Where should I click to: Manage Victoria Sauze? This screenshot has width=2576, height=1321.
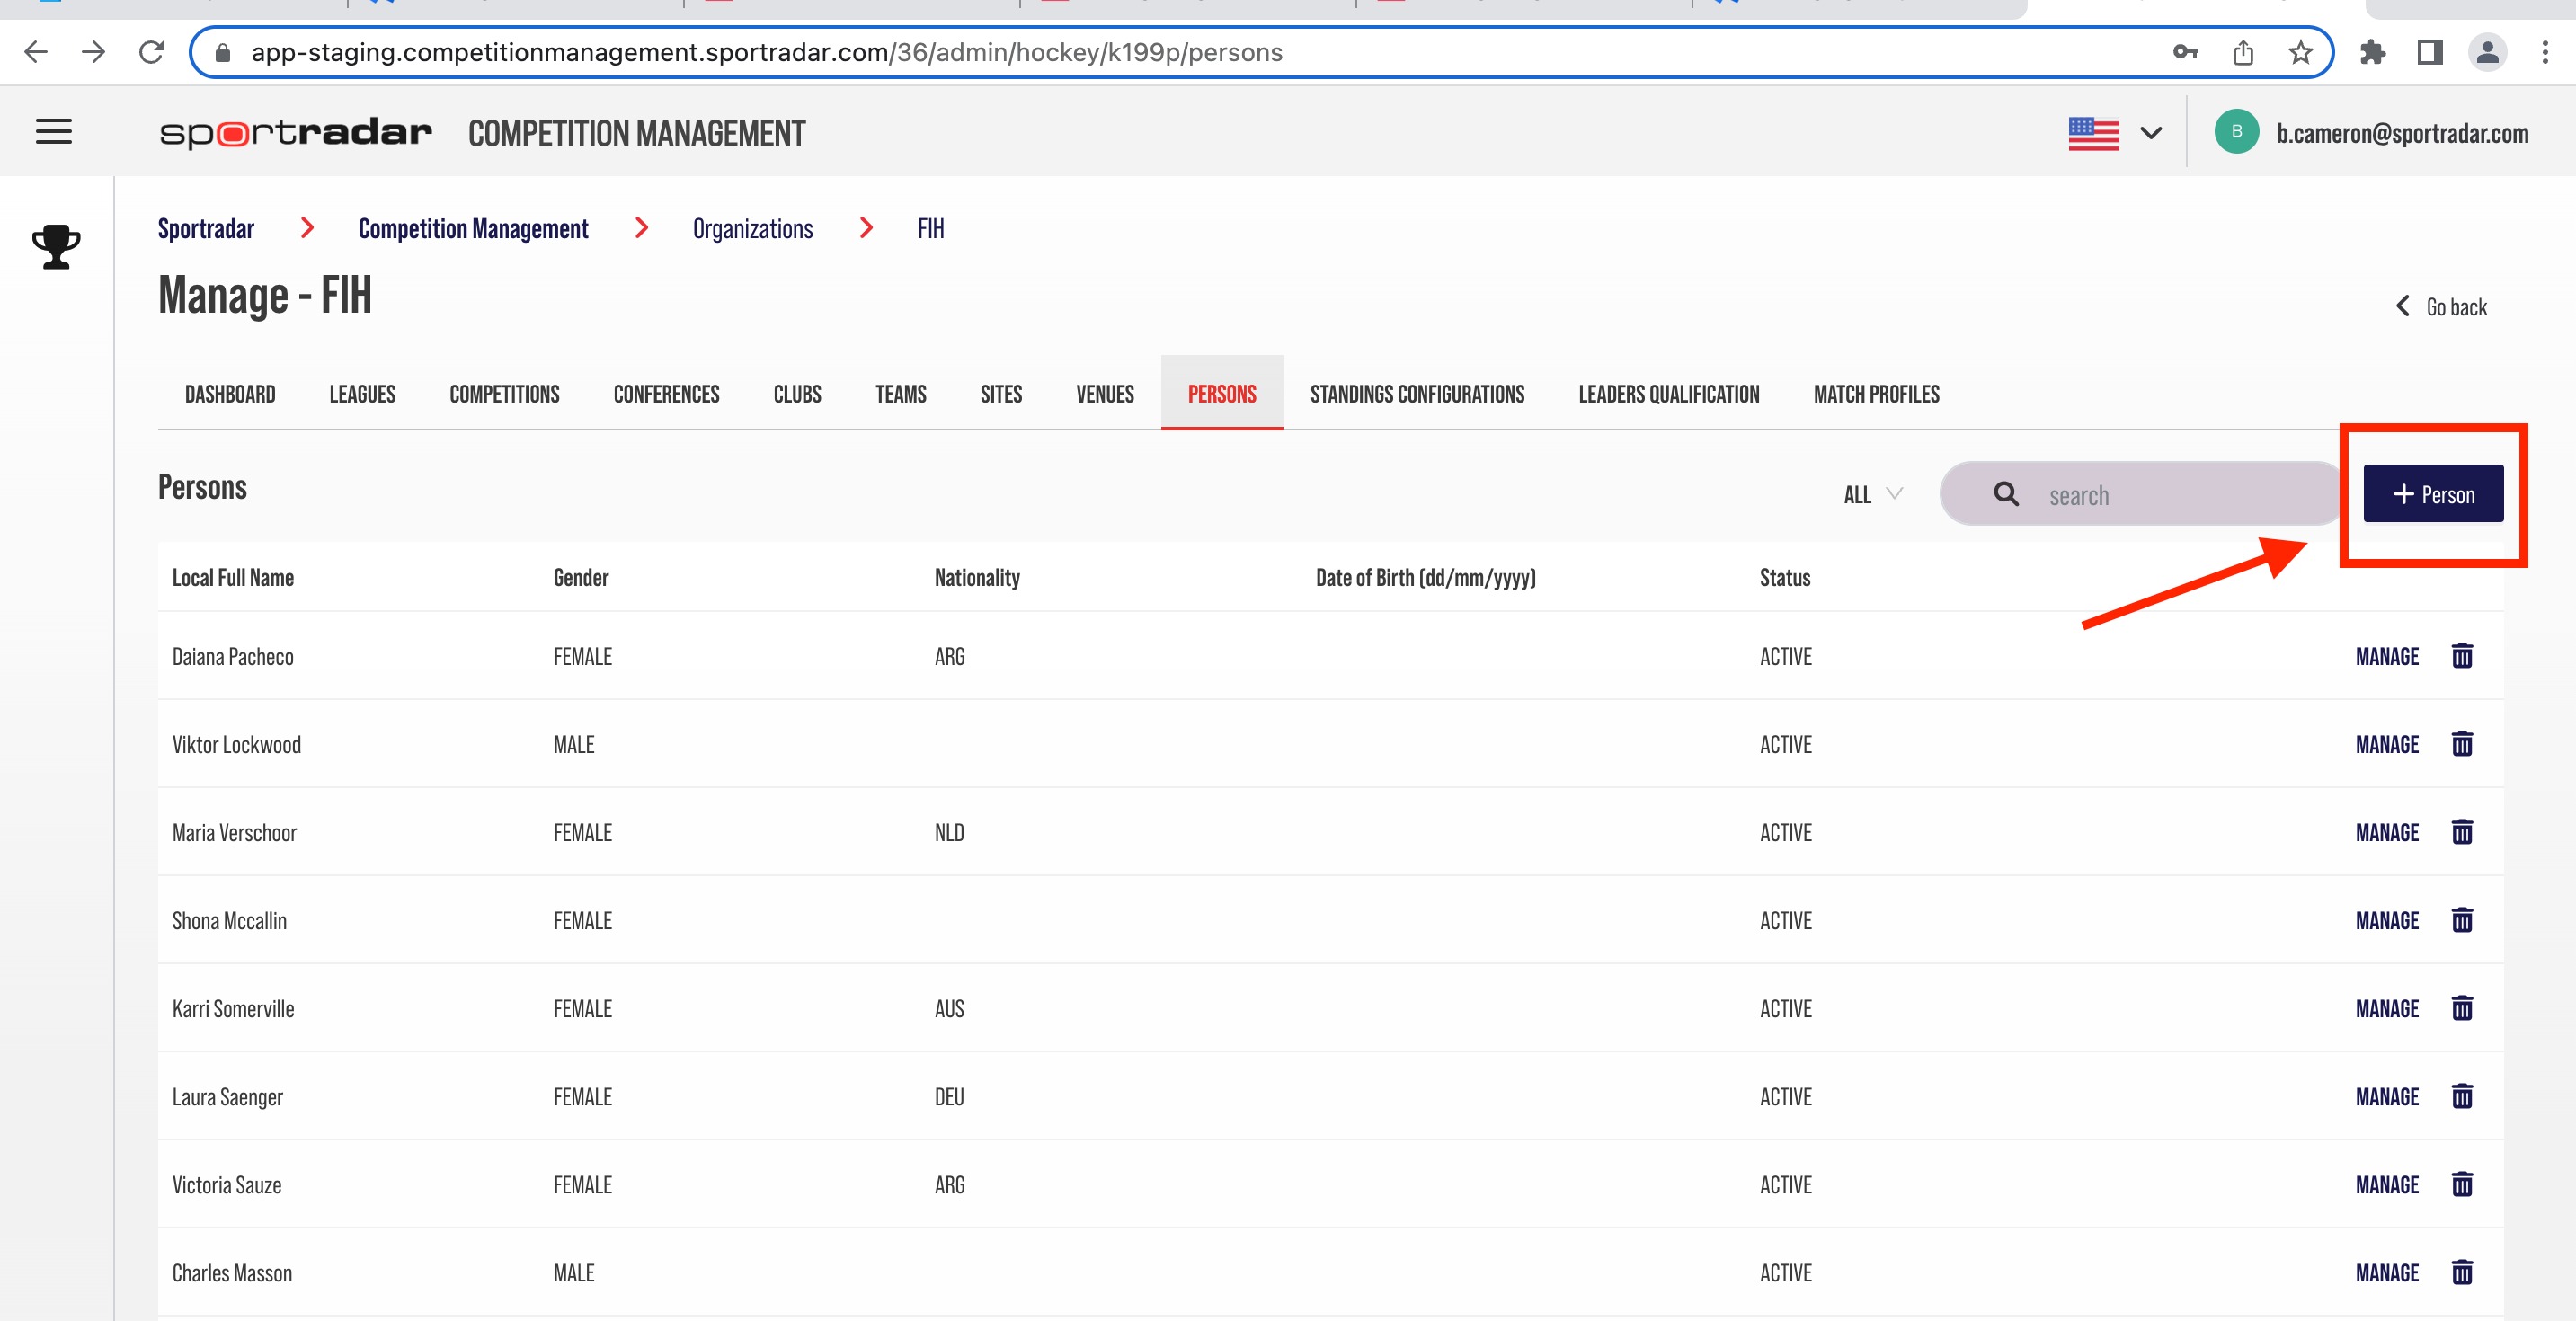click(2387, 1184)
